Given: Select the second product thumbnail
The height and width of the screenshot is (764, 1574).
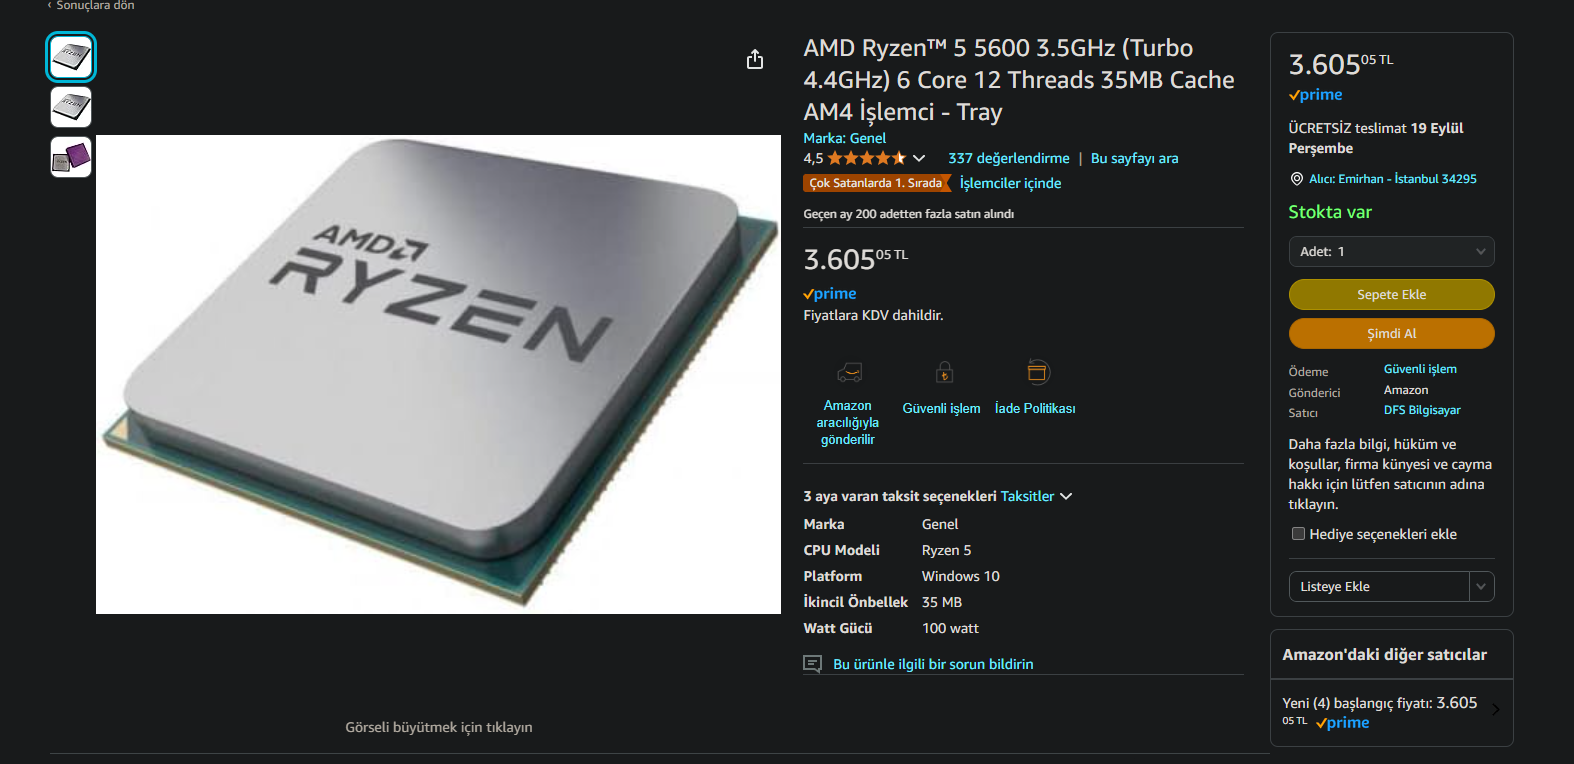Looking at the screenshot, I should point(71,107).
